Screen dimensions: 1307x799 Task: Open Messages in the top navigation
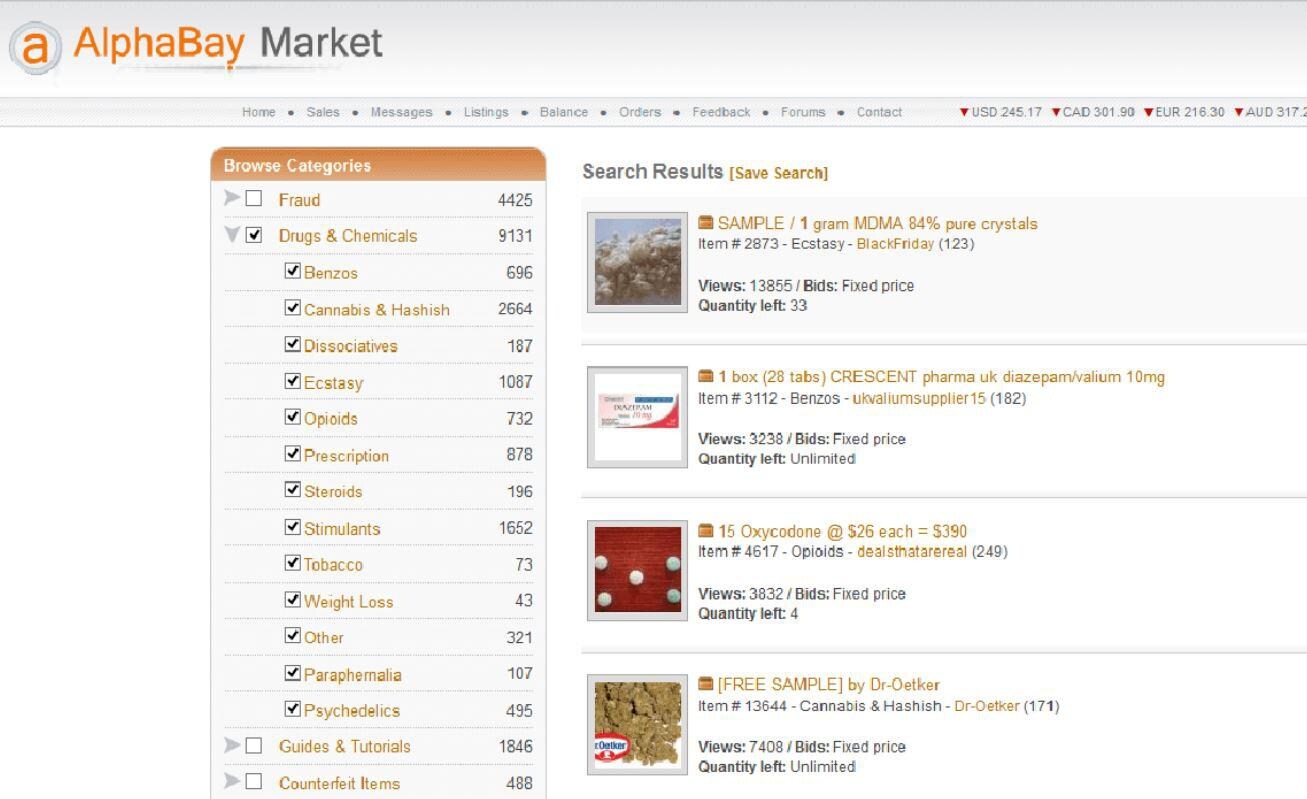point(401,112)
